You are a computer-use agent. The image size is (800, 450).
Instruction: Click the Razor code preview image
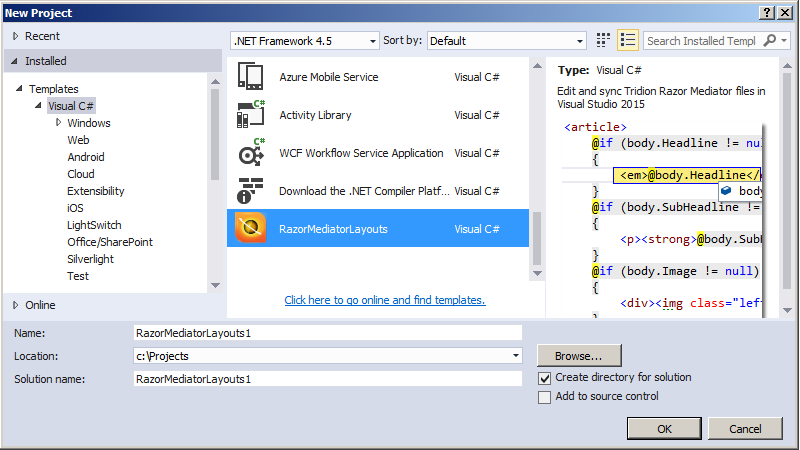tap(662, 219)
